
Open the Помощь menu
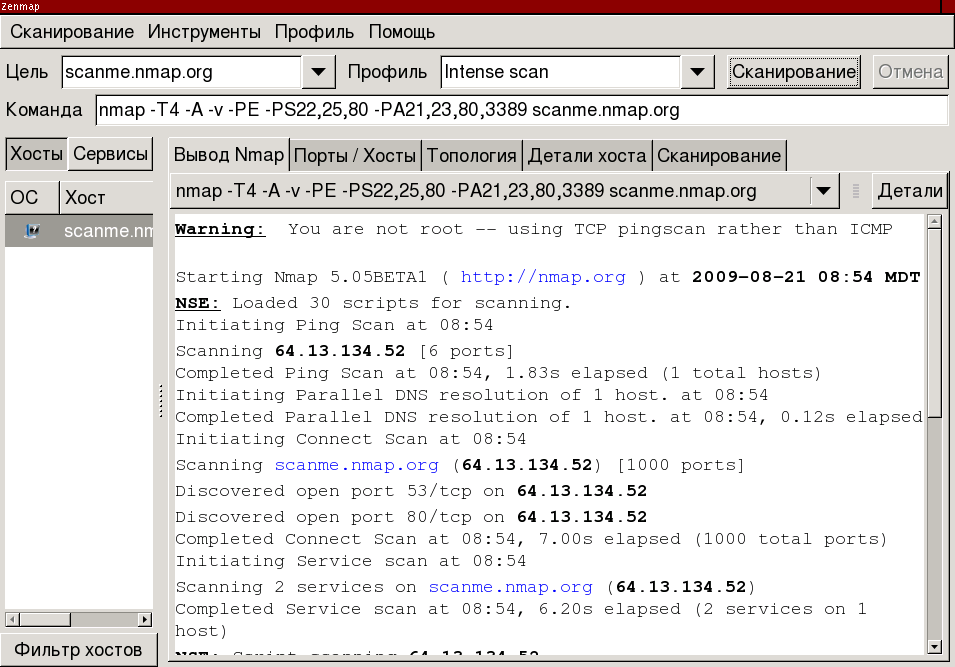402,32
